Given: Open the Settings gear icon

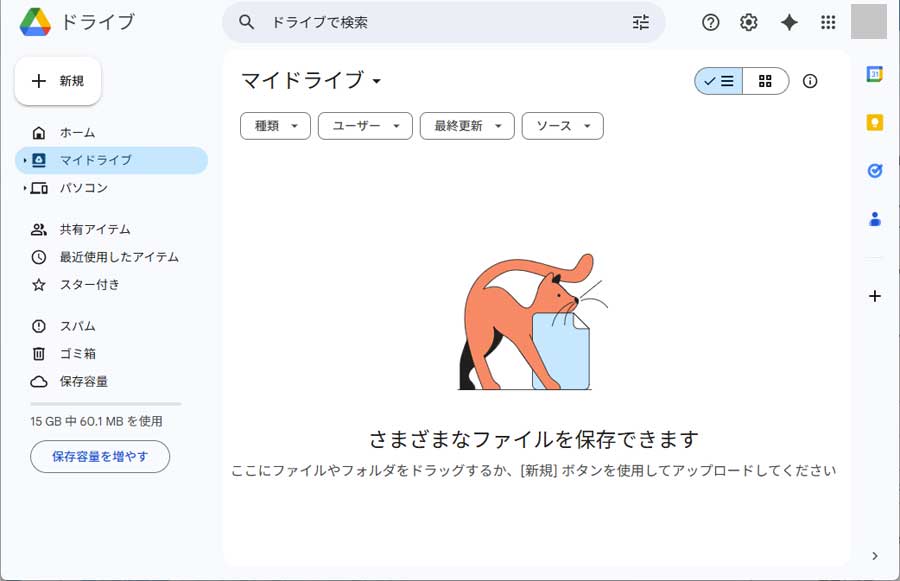Looking at the screenshot, I should tap(749, 22).
